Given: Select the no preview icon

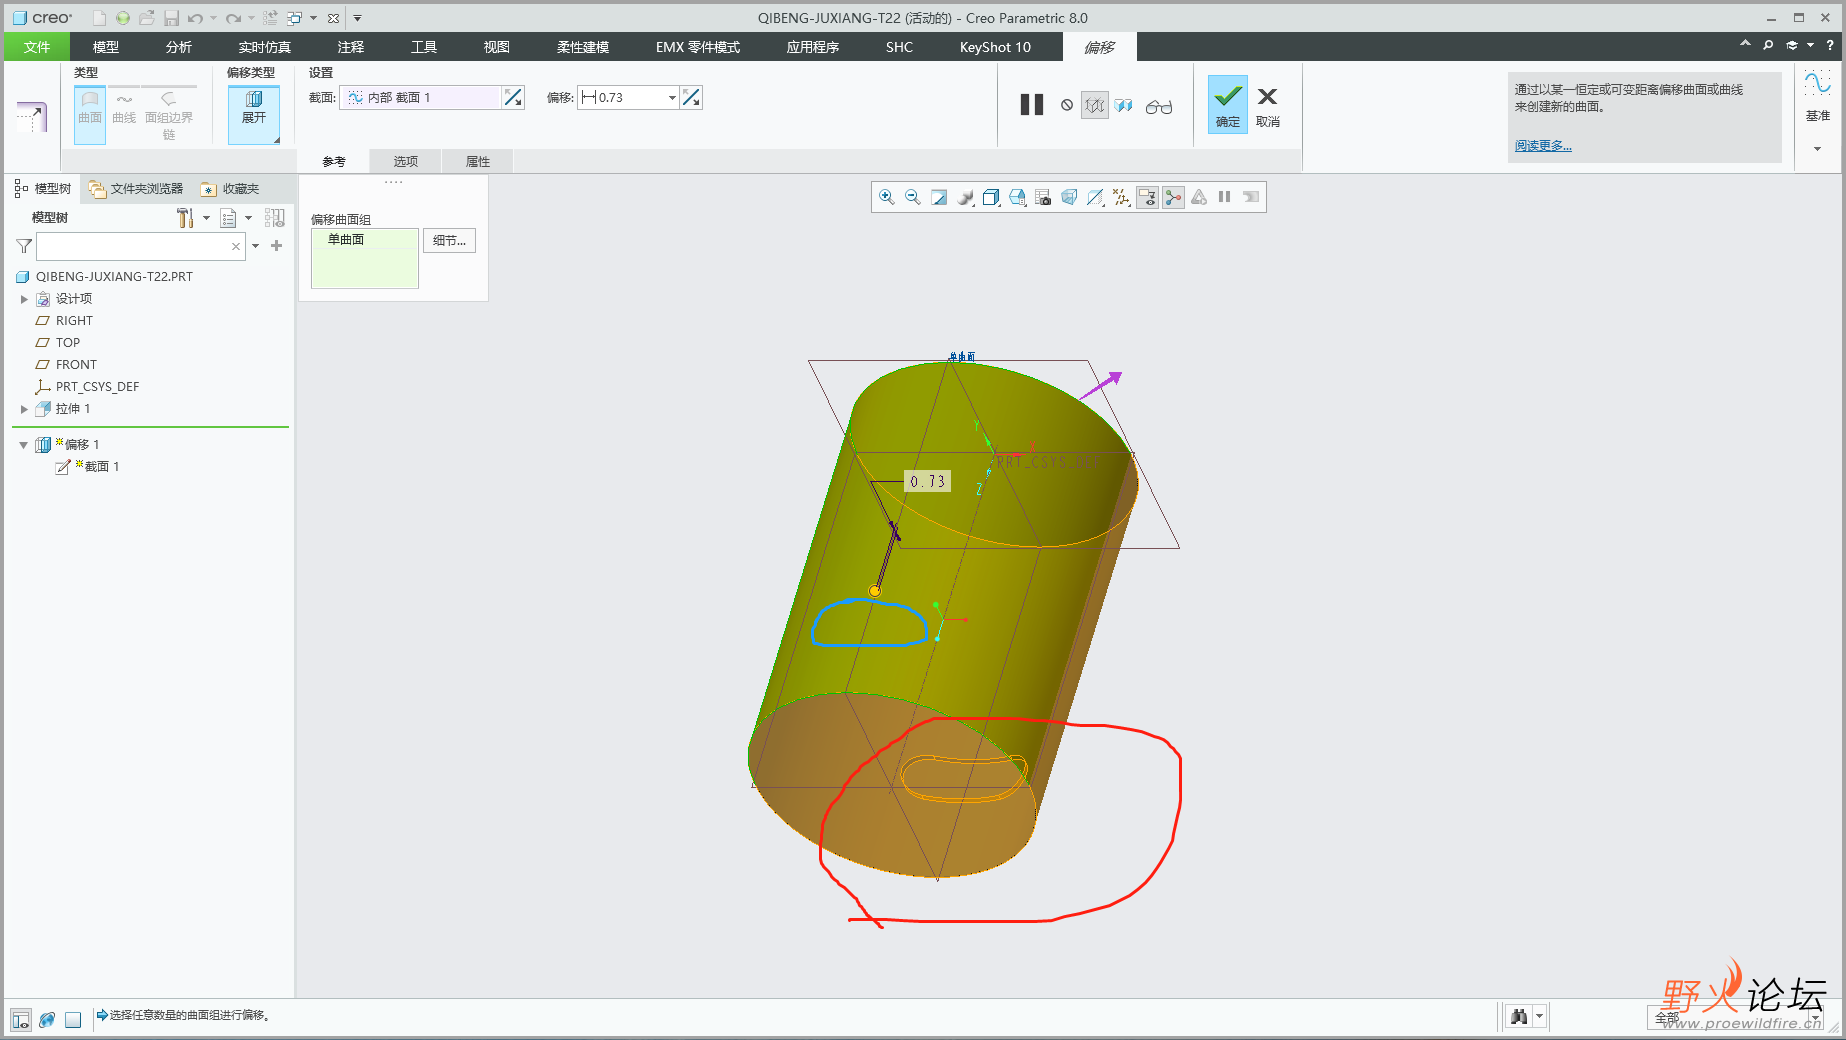Looking at the screenshot, I should click(1067, 105).
